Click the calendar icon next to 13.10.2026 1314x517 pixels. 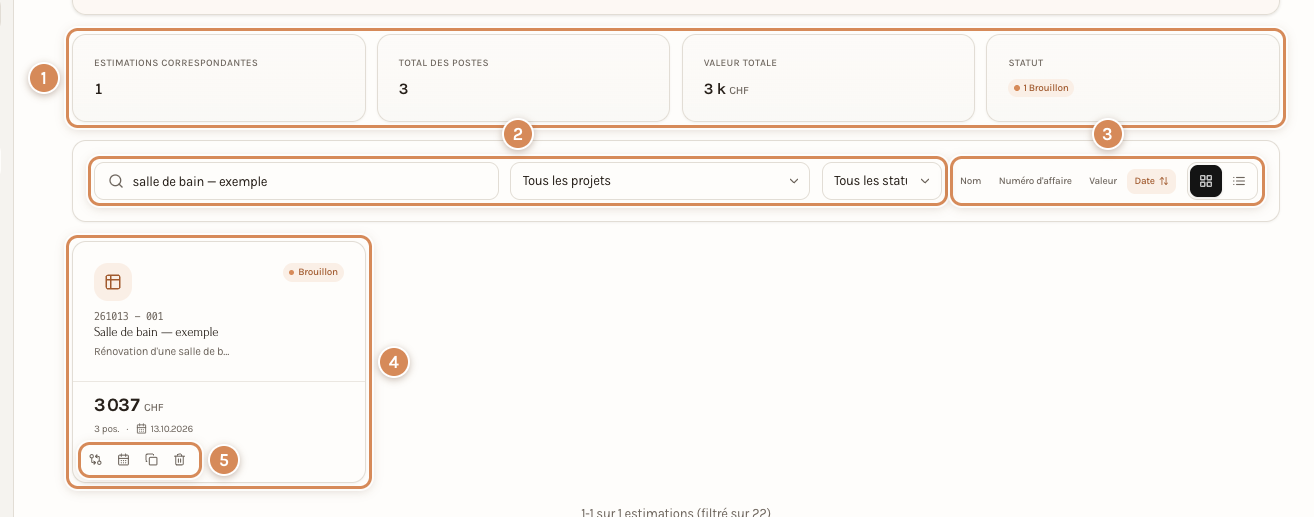[142, 428]
